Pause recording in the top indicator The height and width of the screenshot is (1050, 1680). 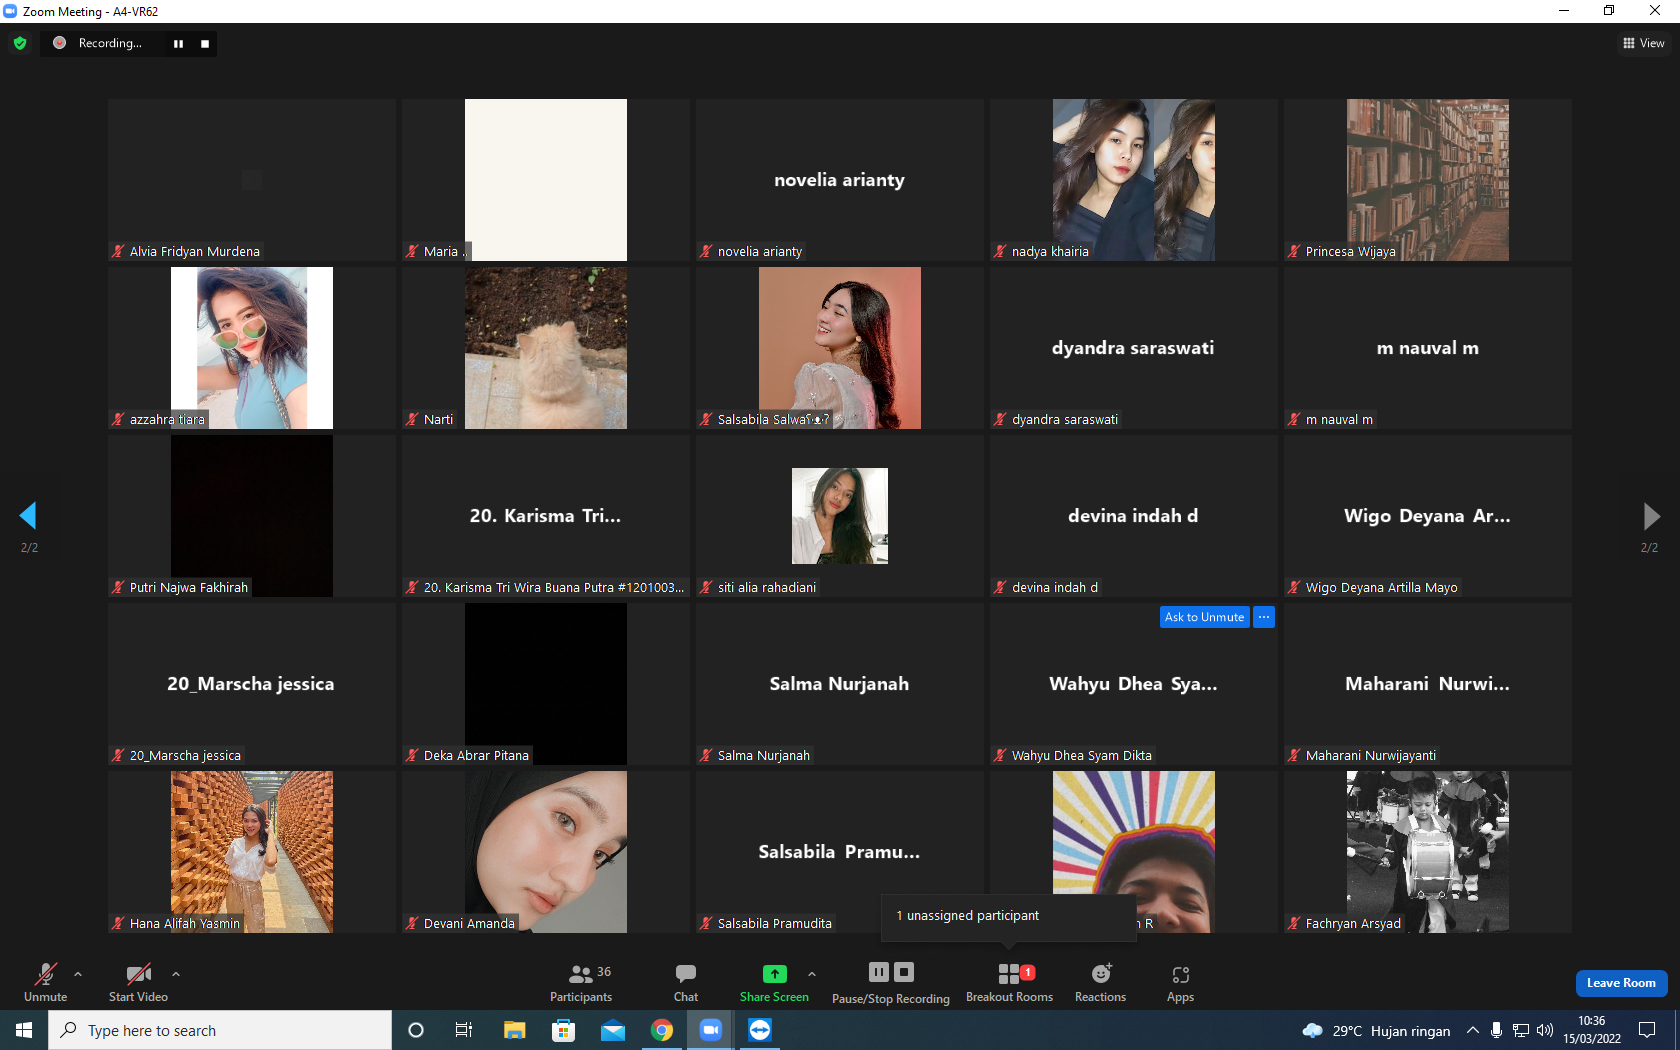[178, 44]
